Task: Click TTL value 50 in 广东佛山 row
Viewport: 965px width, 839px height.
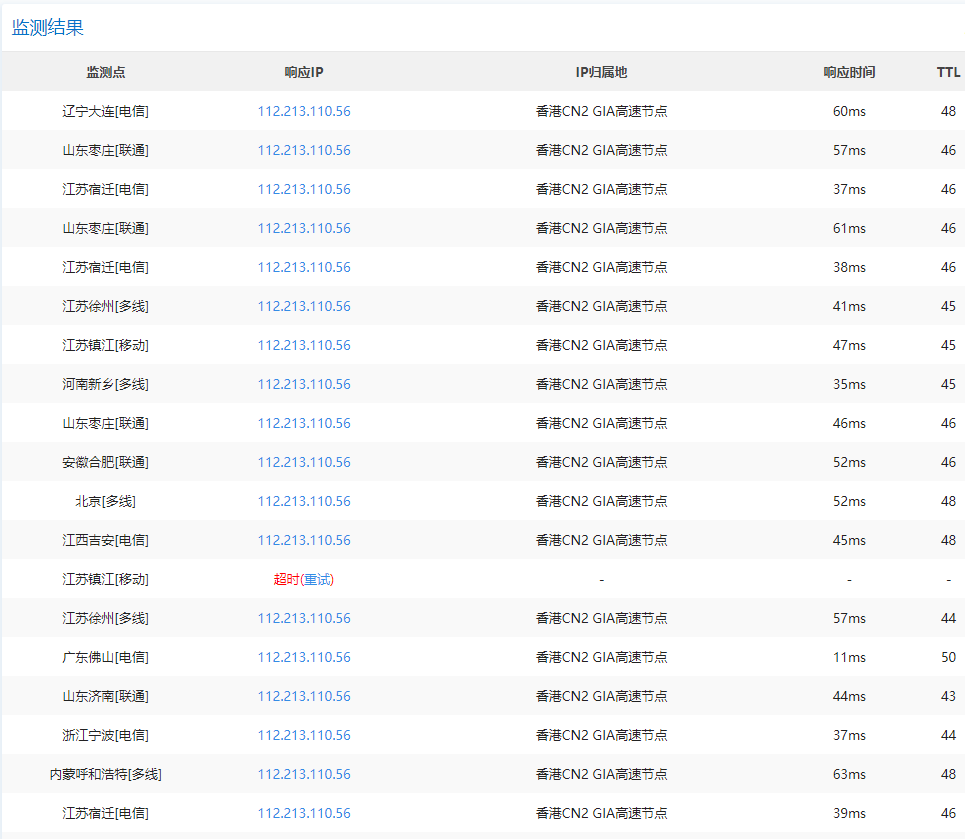Action: [x=948, y=657]
